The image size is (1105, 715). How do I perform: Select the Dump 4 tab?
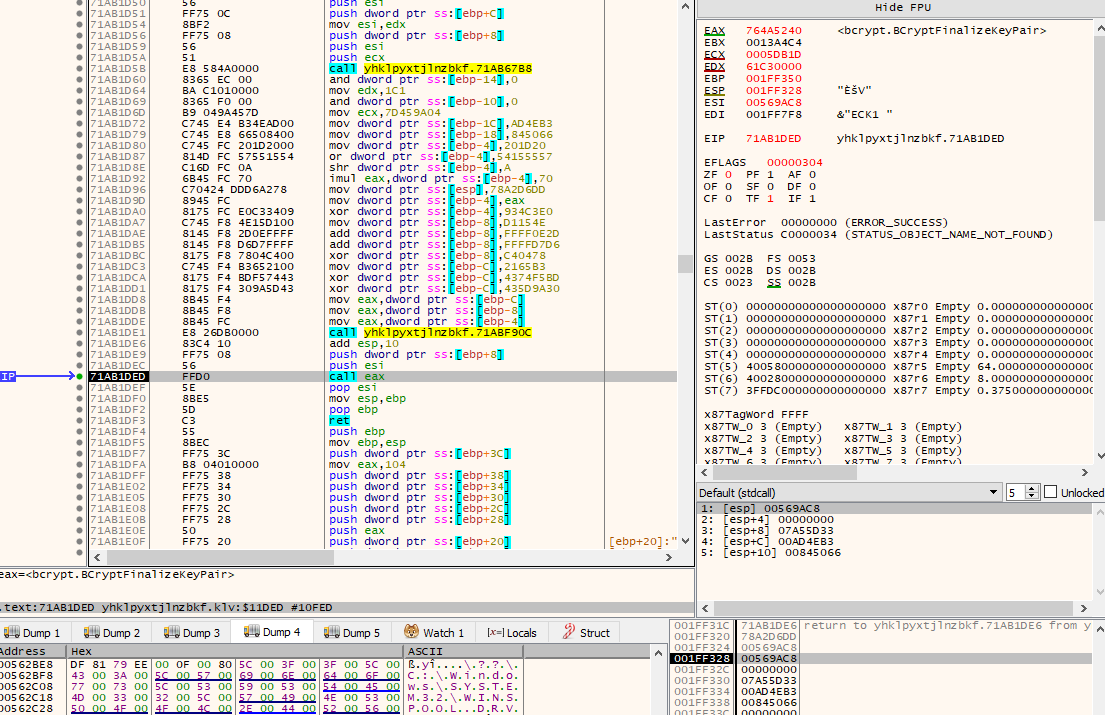272,632
